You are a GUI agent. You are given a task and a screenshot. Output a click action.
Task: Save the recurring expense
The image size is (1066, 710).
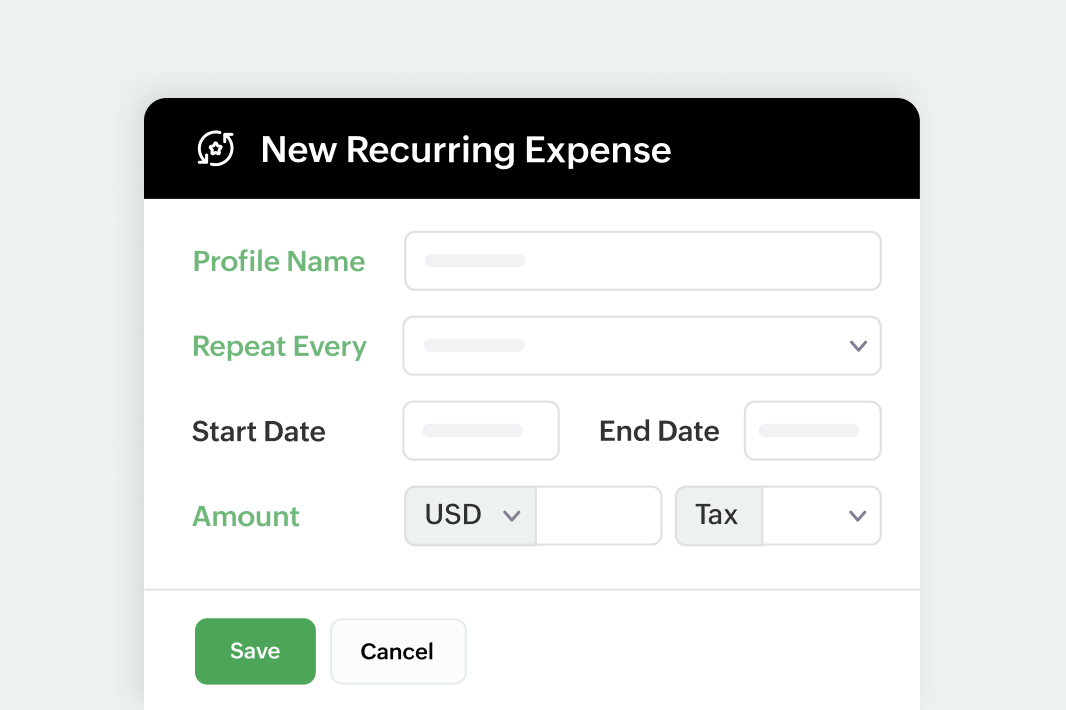tap(255, 651)
